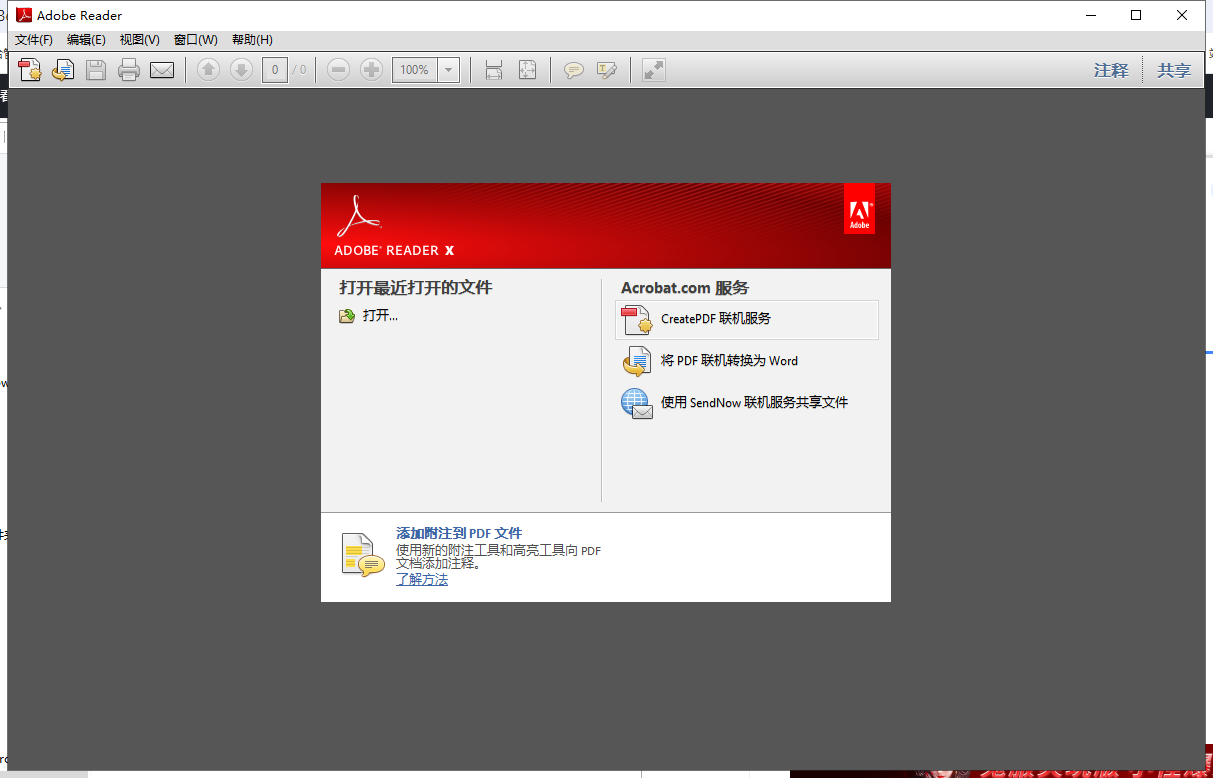Image resolution: width=1213 pixels, height=778 pixels.
Task: Click the previous page arrow button
Action: [208, 70]
